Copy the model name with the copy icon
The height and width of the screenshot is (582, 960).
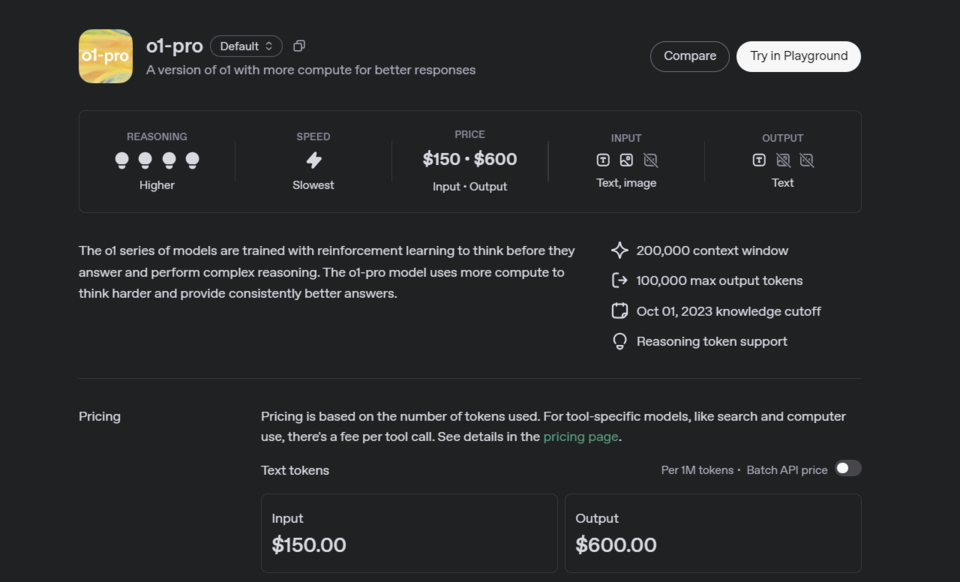pos(299,46)
